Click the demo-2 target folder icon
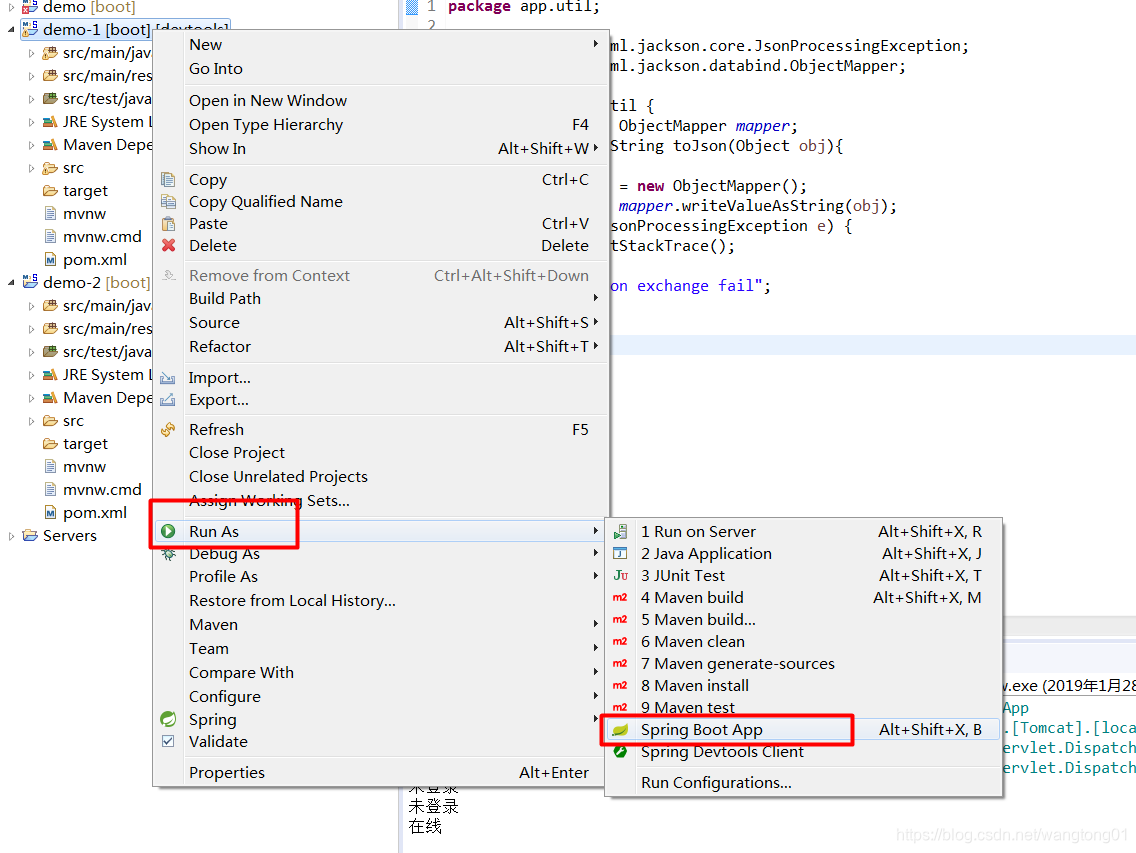The image size is (1136, 853). tap(50, 444)
